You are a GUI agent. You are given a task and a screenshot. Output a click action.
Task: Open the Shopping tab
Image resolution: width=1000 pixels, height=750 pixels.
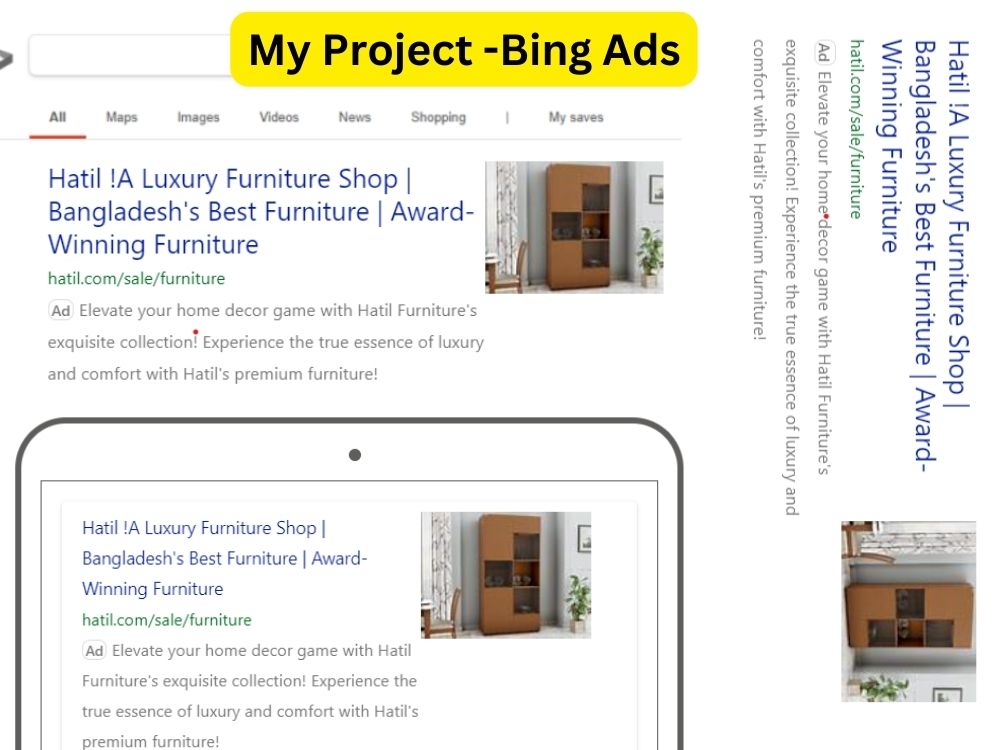click(438, 117)
